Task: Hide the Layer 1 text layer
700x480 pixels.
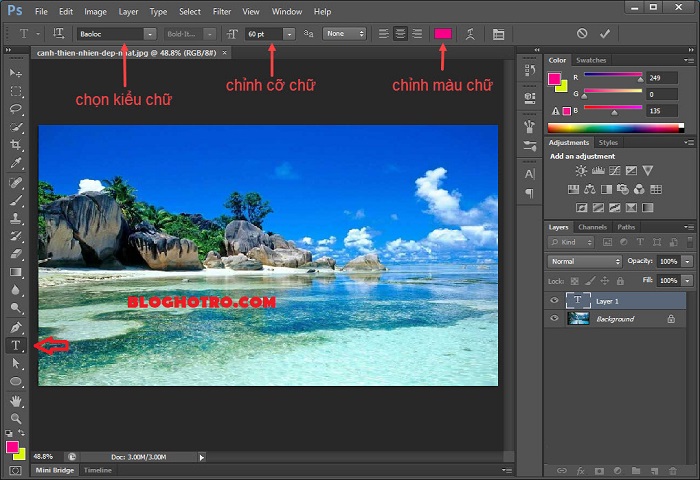Action: click(x=554, y=301)
